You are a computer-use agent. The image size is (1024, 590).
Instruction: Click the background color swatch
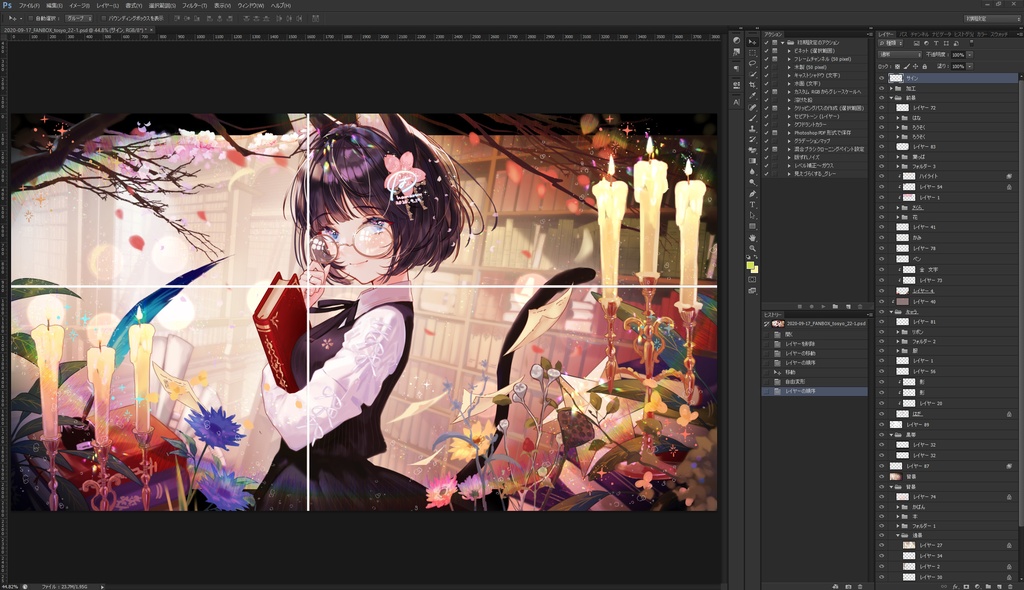point(755,269)
